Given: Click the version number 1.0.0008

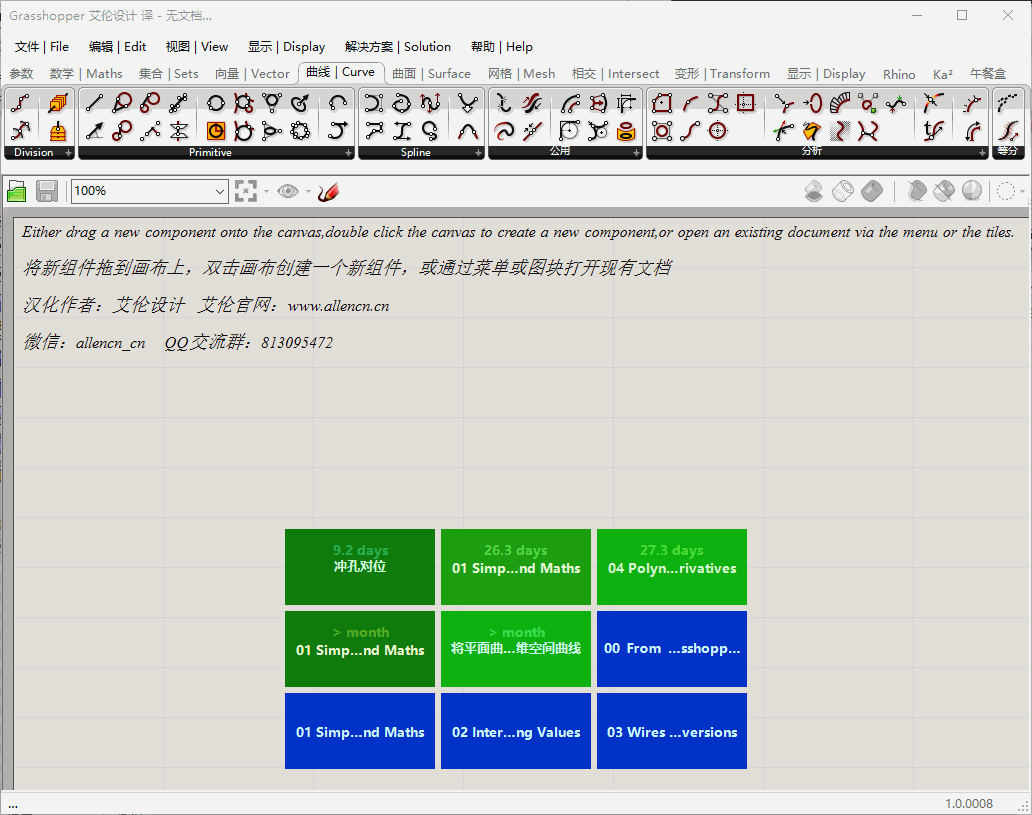Looking at the screenshot, I should point(969,804).
